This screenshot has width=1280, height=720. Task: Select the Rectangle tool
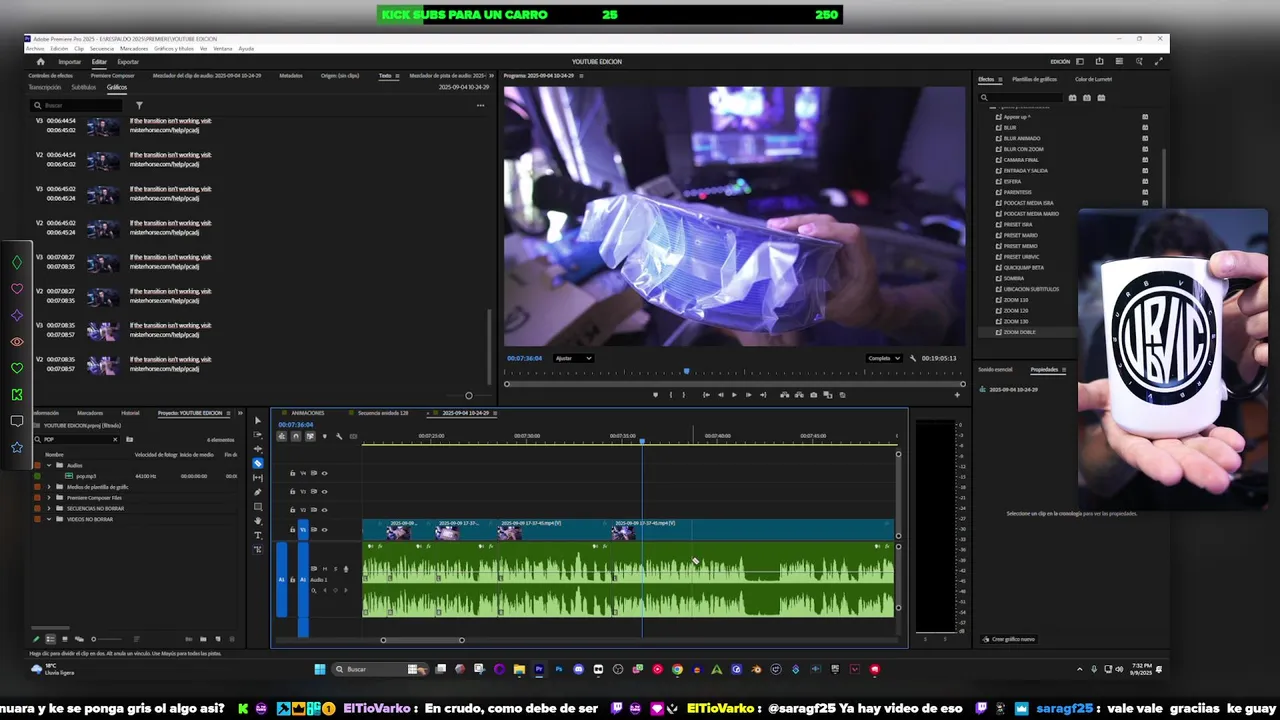(x=258, y=507)
